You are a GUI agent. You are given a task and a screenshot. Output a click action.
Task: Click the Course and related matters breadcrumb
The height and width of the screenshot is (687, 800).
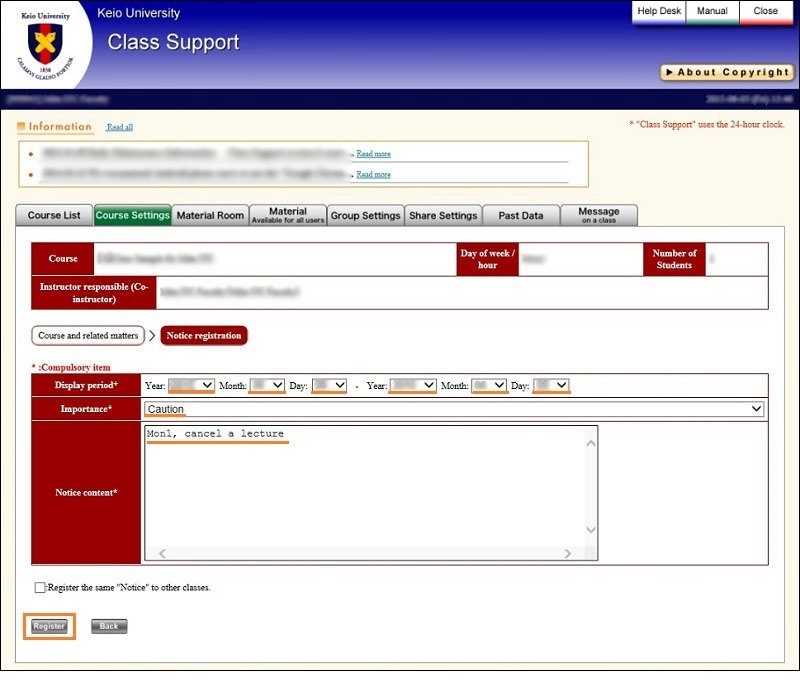88,336
